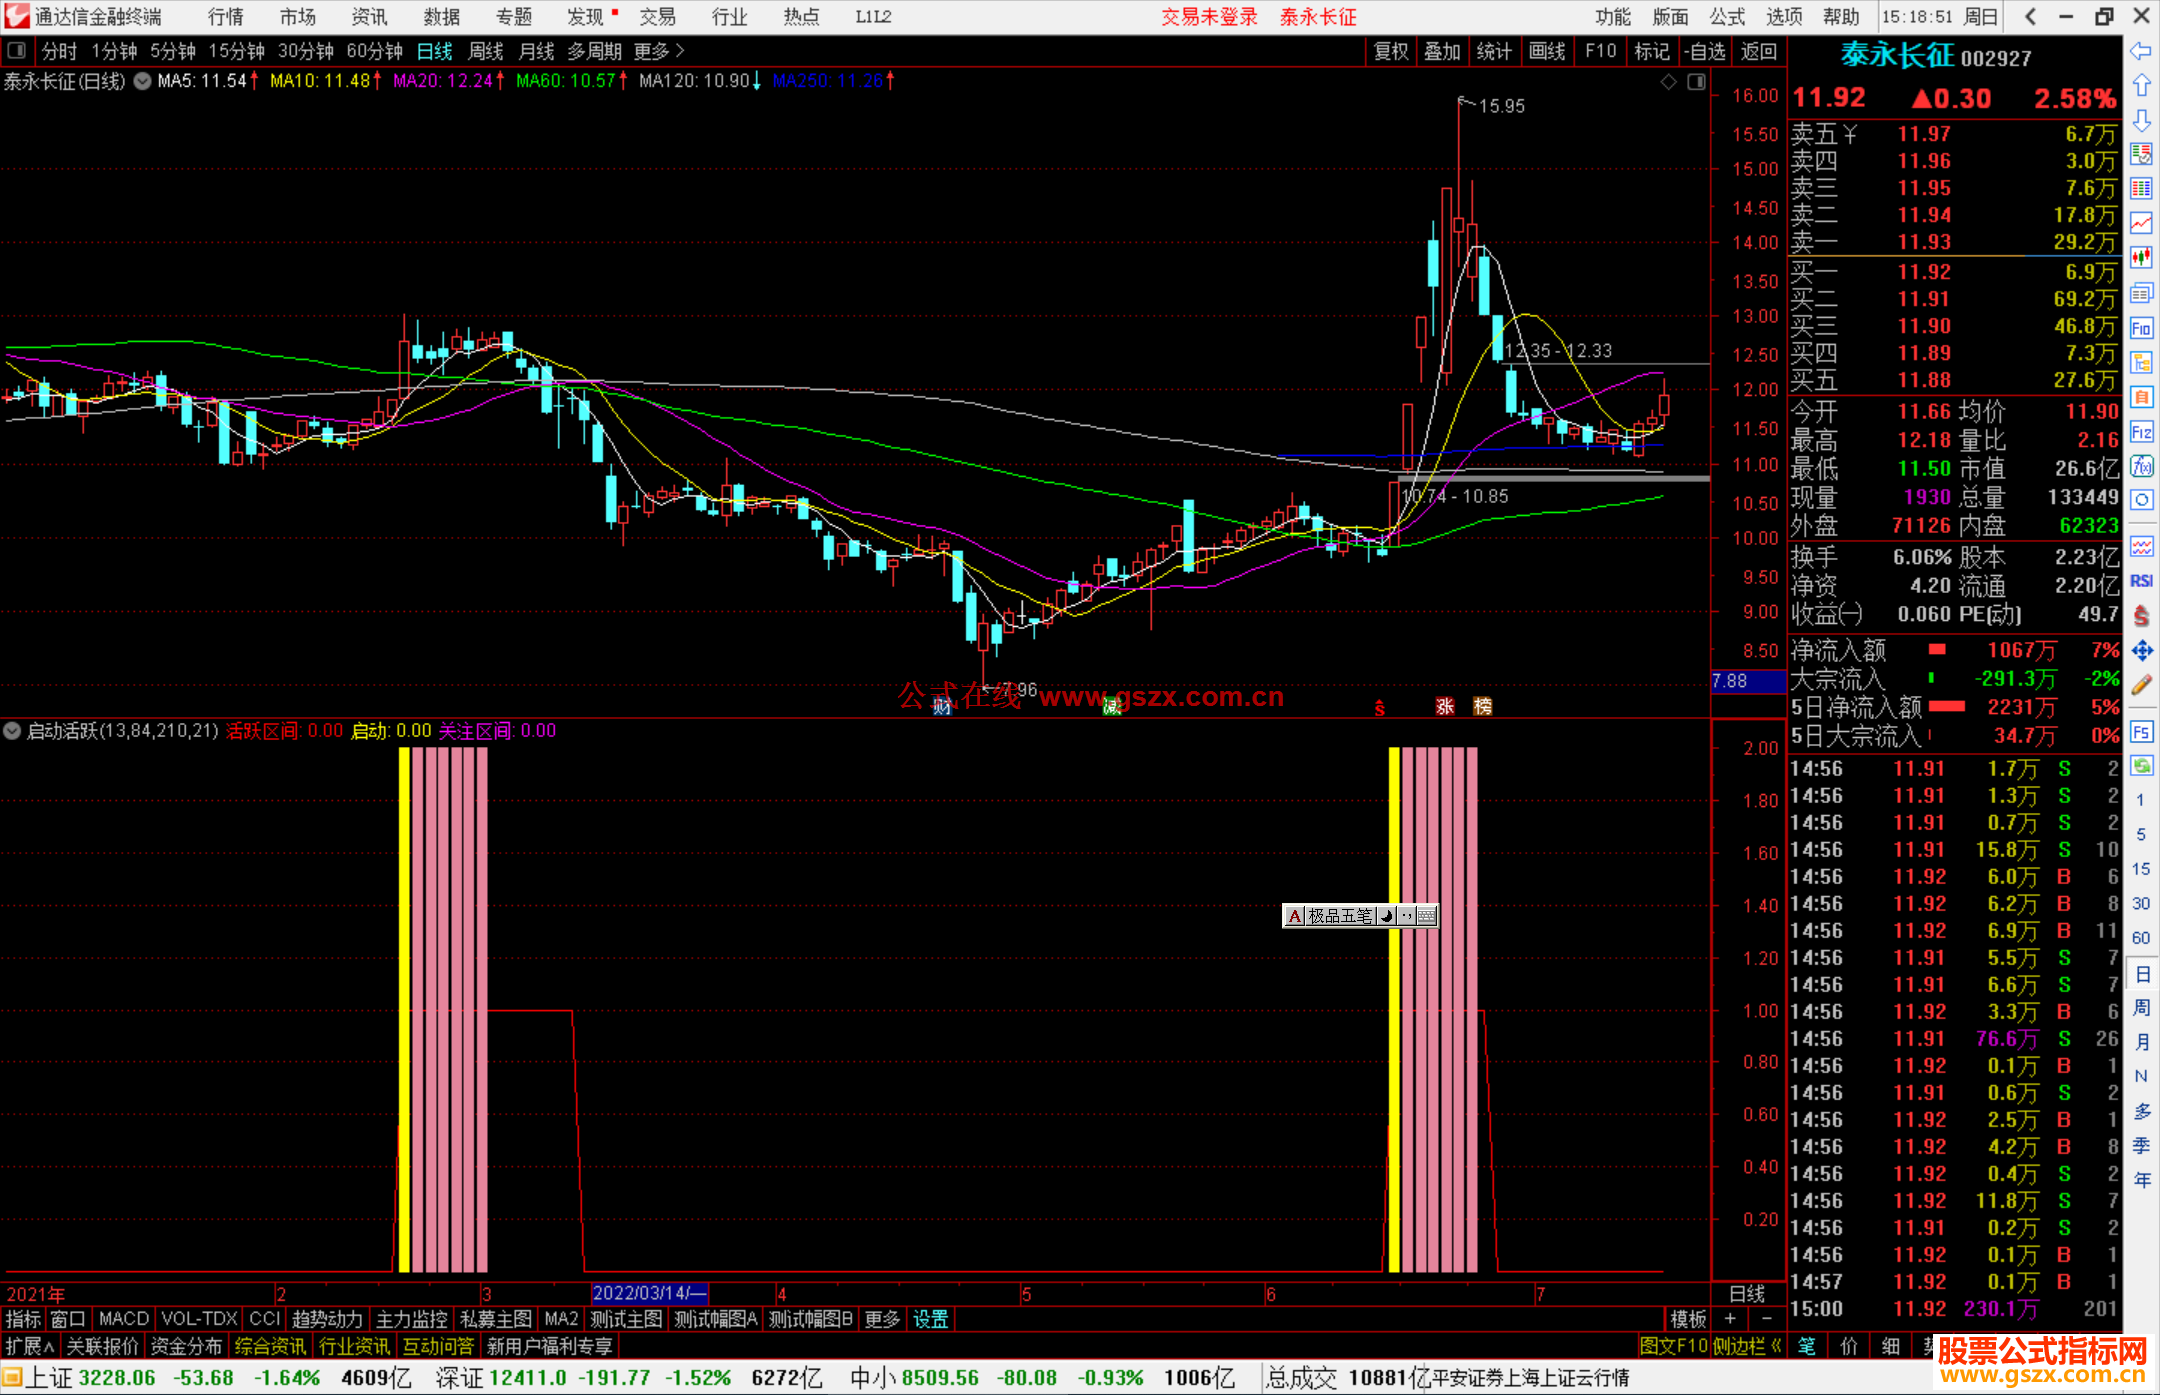Click the 画线 drawing button

1546,51
